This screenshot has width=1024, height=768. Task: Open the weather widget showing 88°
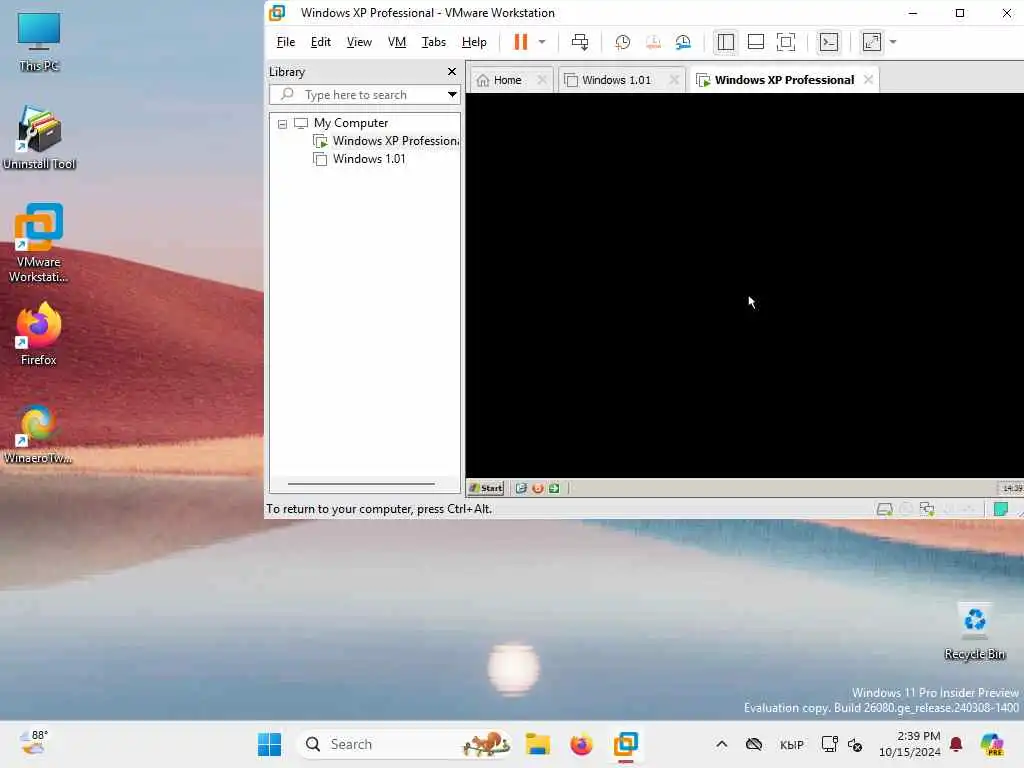pyautogui.click(x=34, y=743)
